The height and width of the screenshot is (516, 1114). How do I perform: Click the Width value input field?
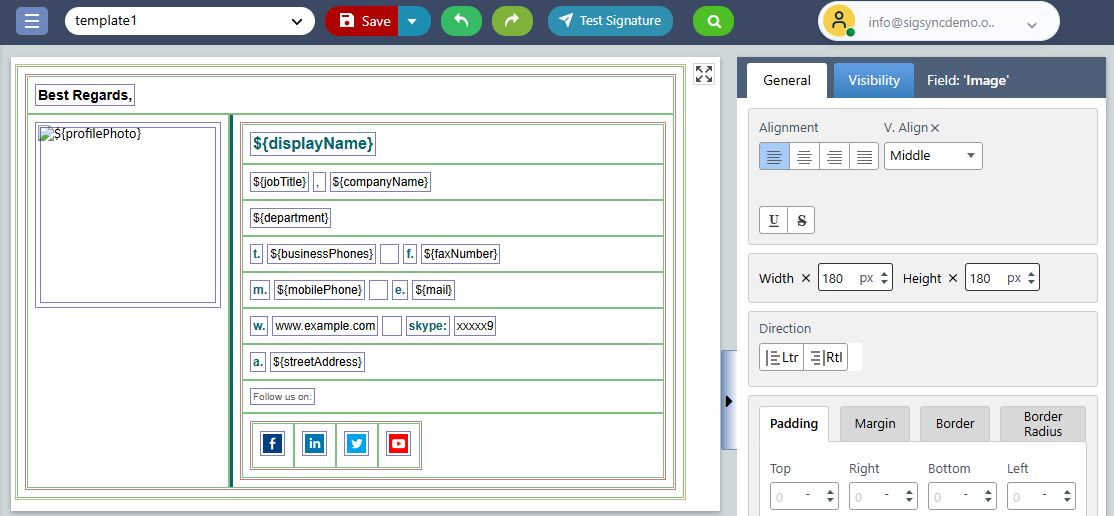click(838, 278)
